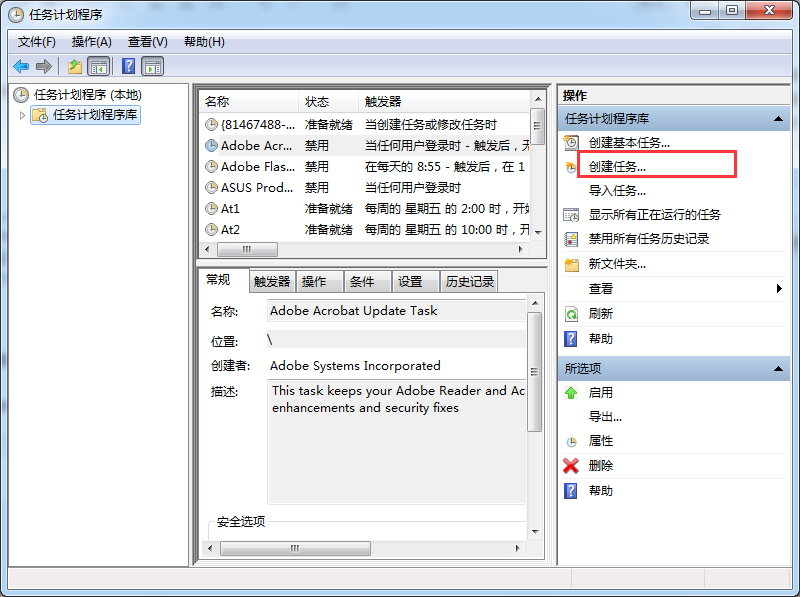The image size is (800, 597).
Task: Click 创建基本任务... action
Action: click(629, 143)
